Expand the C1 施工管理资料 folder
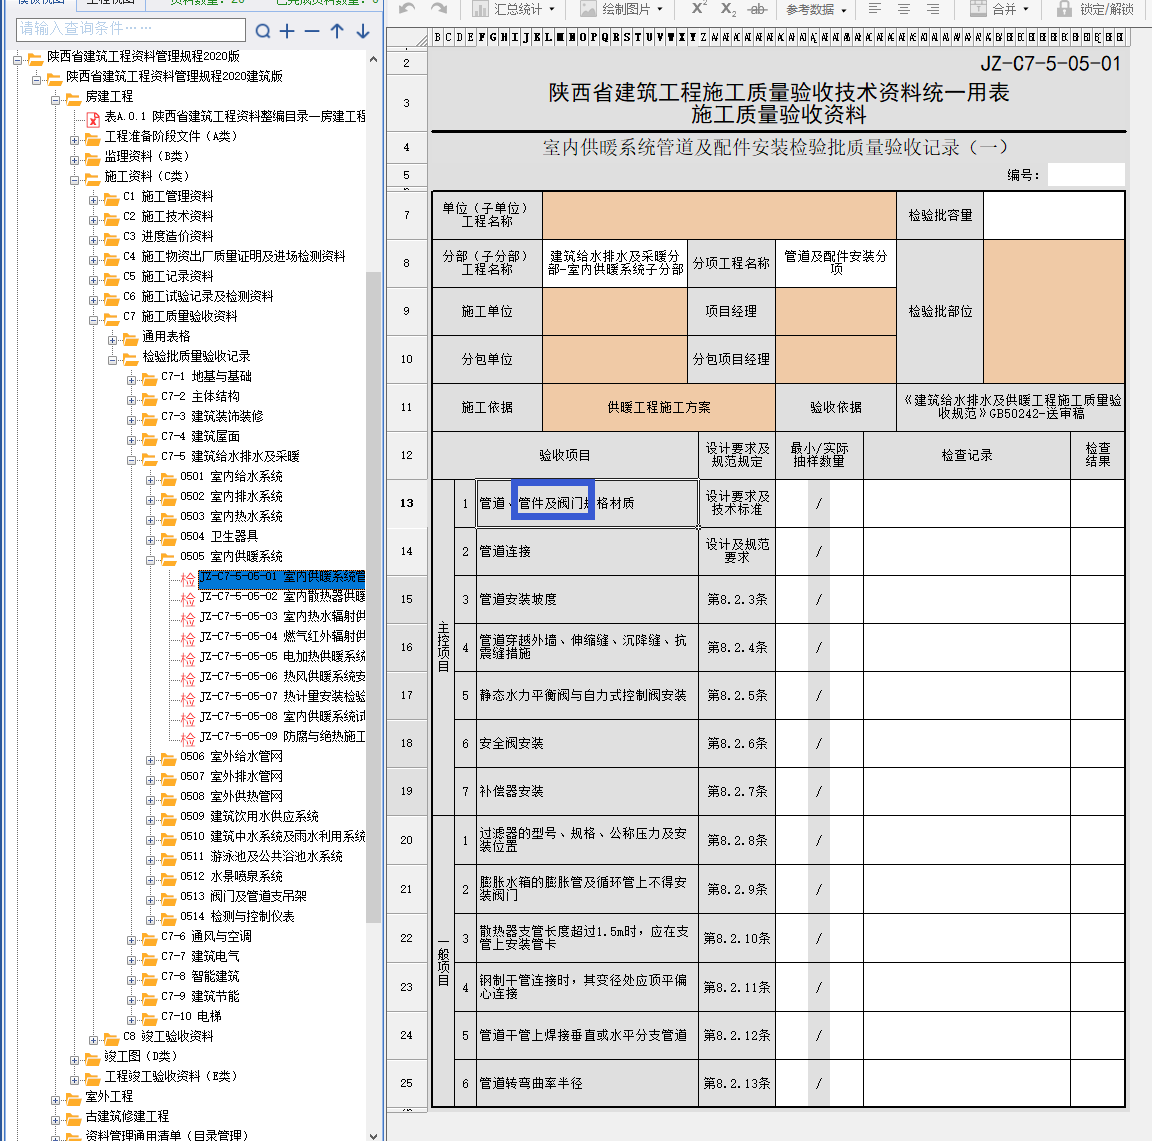The image size is (1152, 1141). (94, 200)
